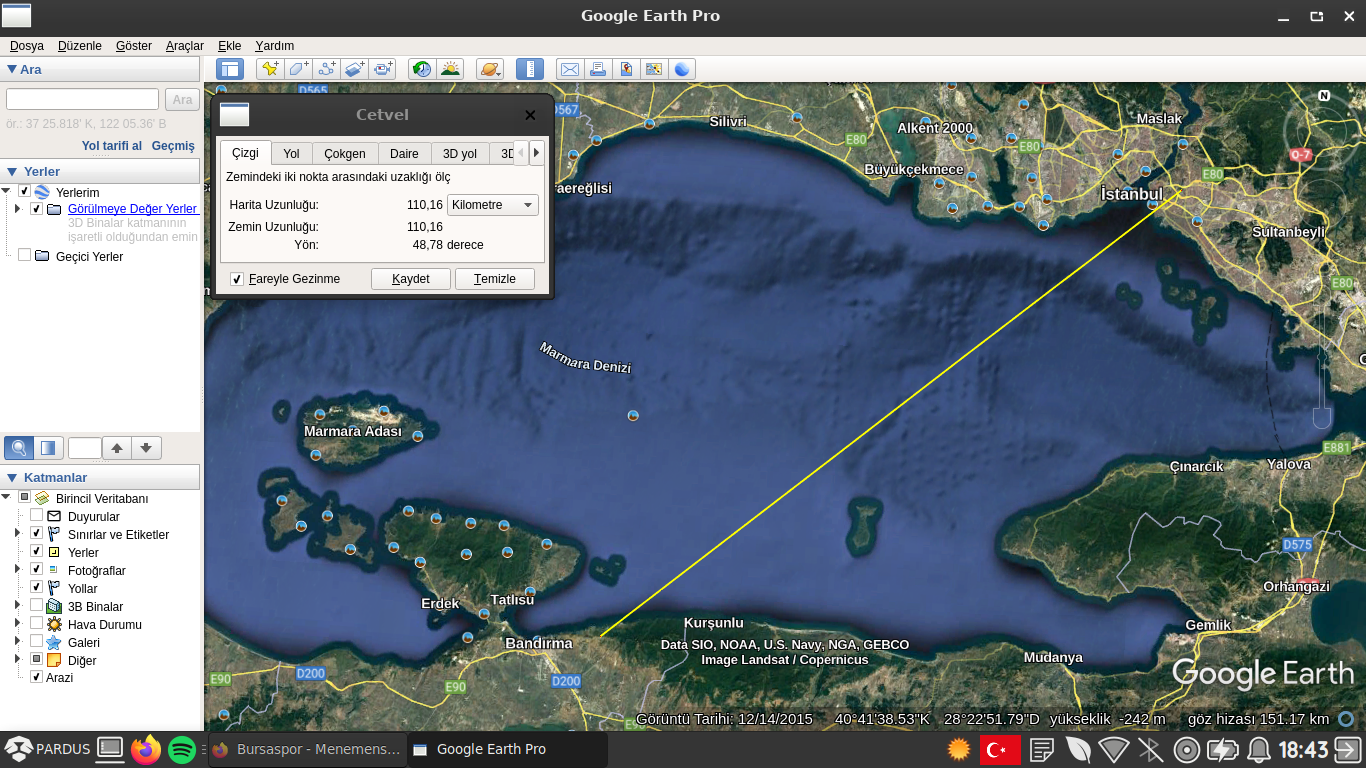
Task: Move the selected place up with the arrow
Action: click(117, 448)
